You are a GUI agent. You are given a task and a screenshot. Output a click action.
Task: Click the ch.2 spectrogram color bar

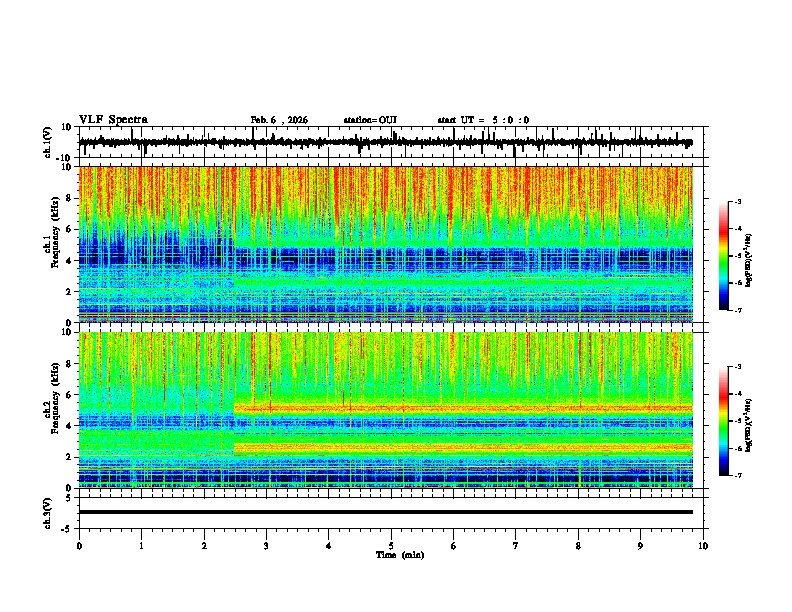point(724,421)
